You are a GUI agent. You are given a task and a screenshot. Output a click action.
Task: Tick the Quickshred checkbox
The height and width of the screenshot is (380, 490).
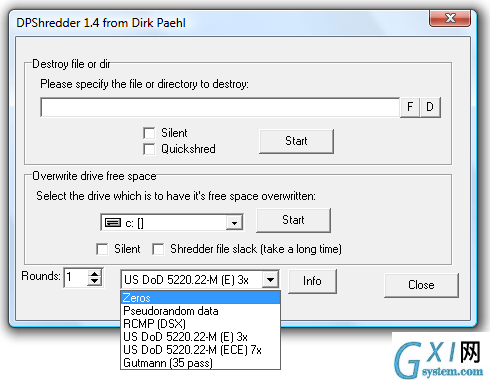point(149,149)
